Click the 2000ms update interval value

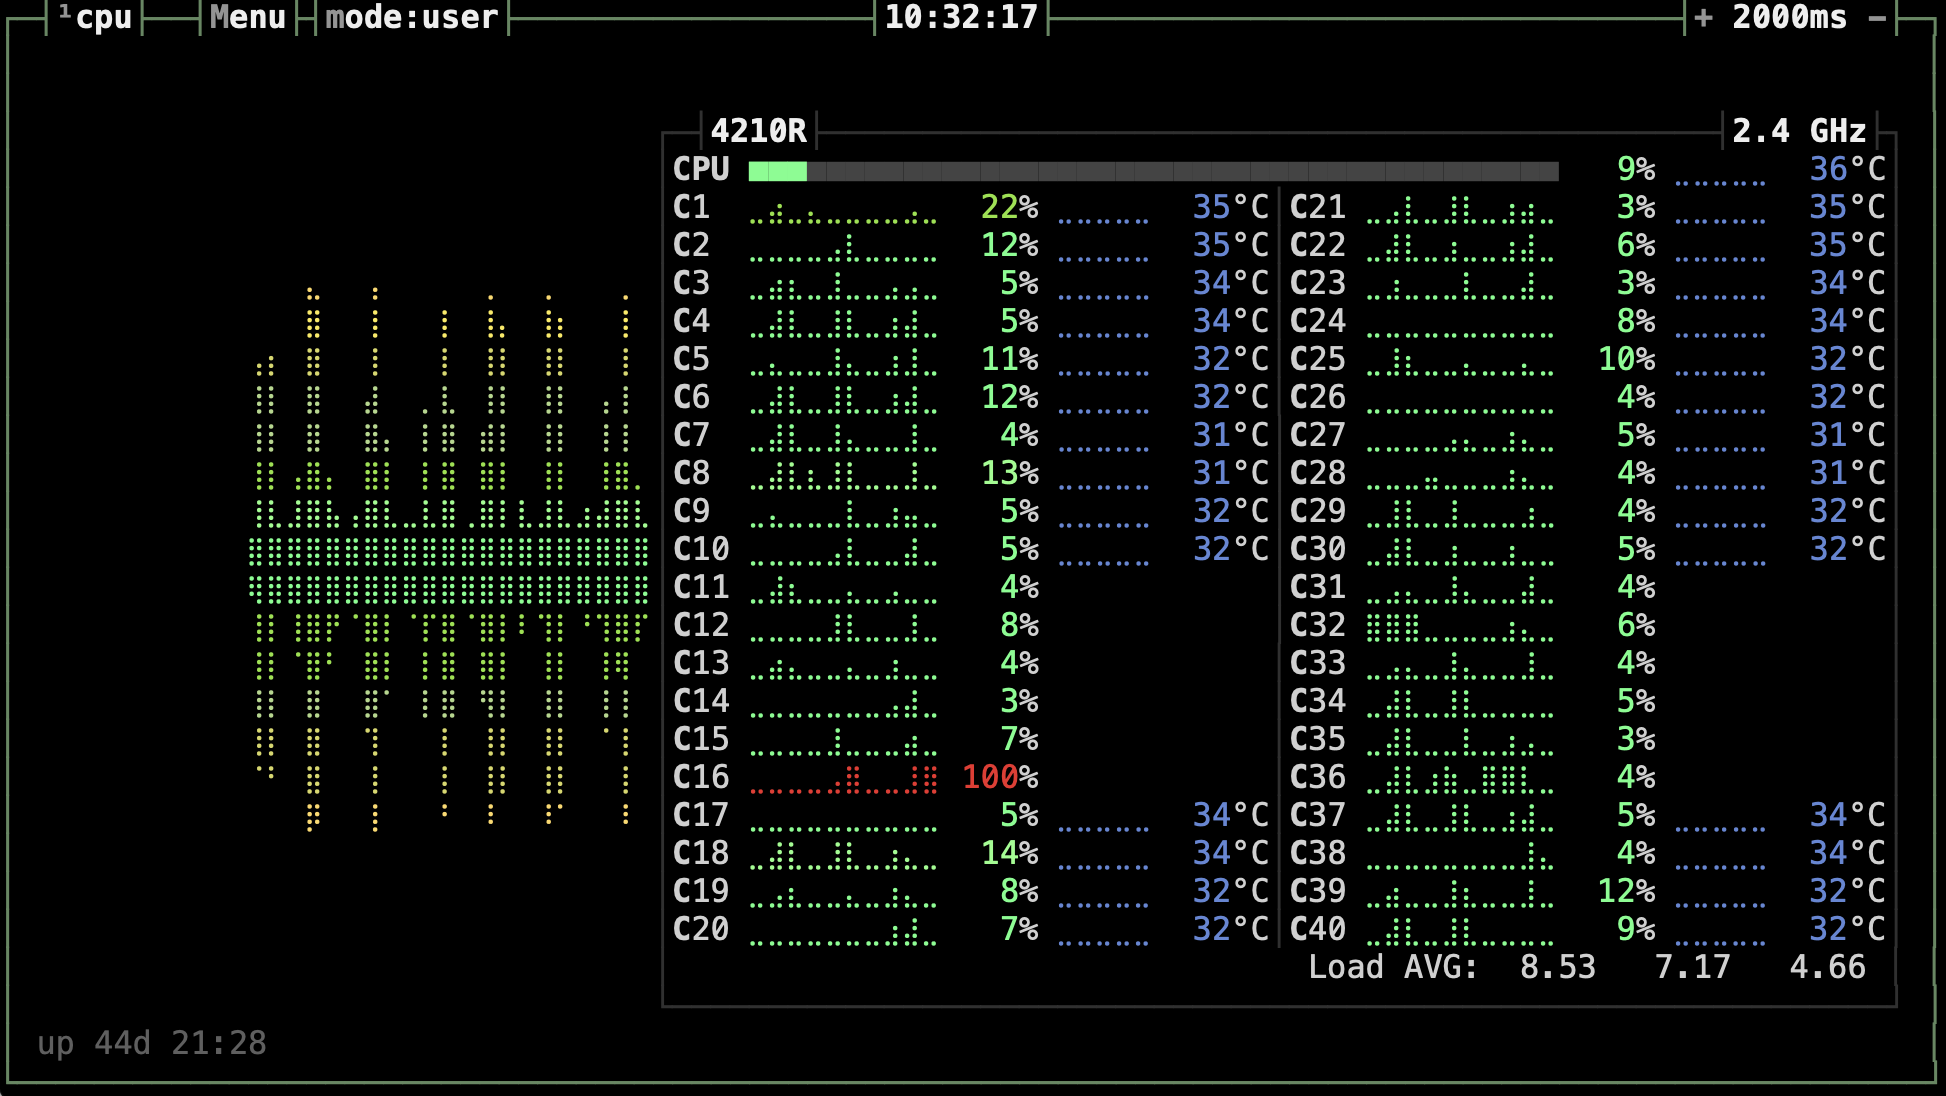tap(1790, 16)
